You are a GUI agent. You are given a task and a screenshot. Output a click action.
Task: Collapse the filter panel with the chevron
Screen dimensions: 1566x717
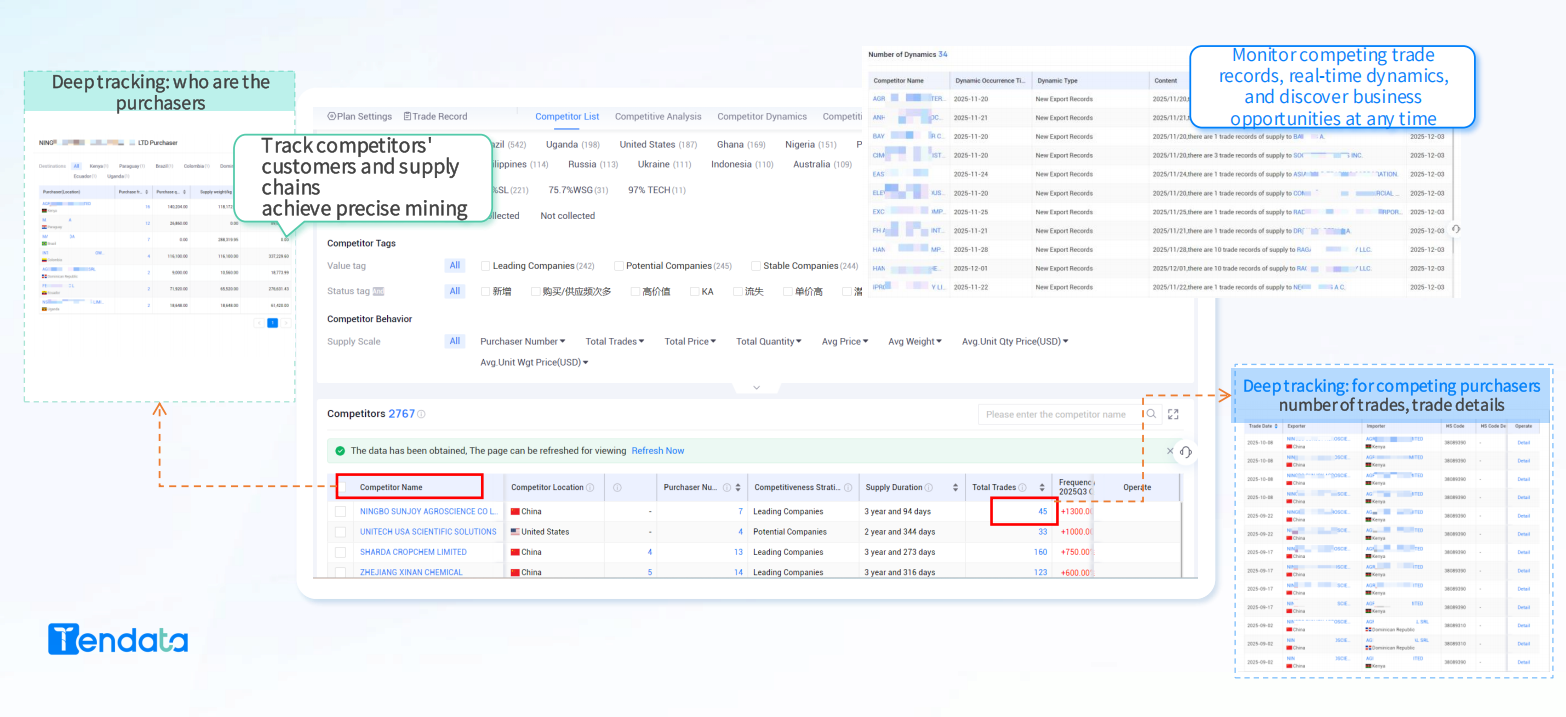(x=755, y=387)
